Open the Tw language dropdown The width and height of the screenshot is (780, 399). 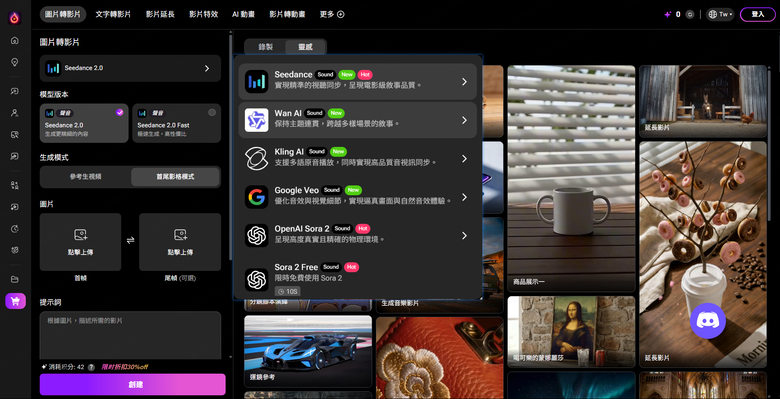point(720,14)
